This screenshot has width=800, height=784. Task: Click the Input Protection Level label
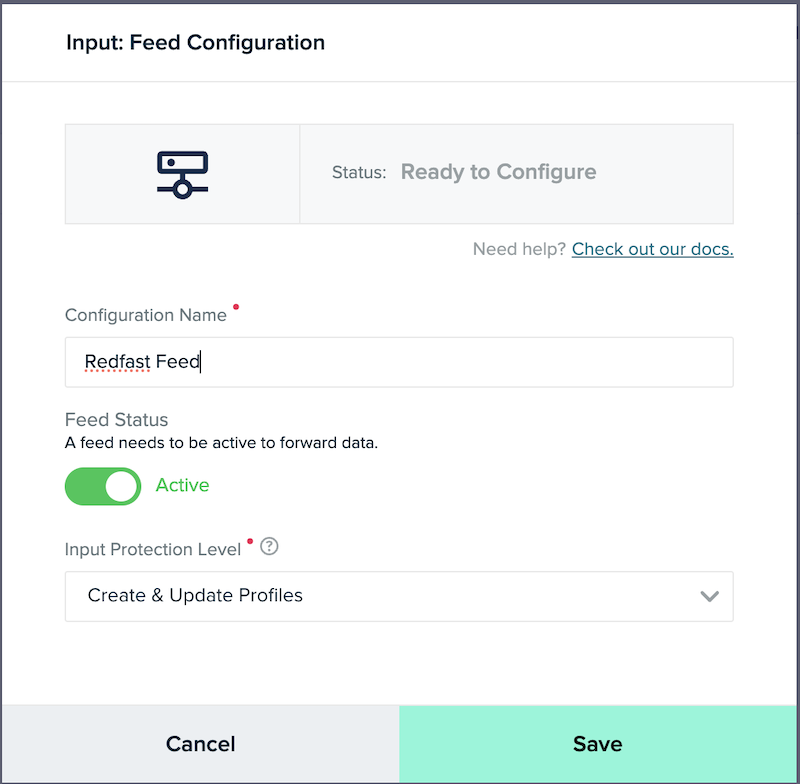click(153, 549)
